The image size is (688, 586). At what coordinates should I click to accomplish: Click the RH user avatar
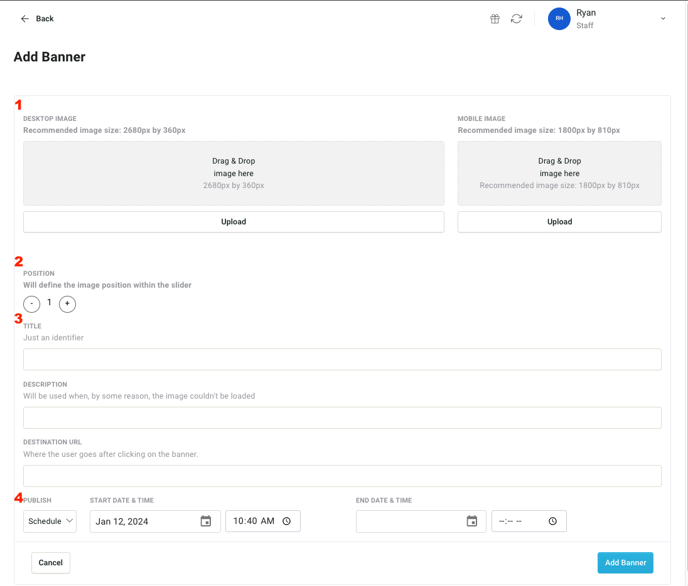(x=559, y=19)
